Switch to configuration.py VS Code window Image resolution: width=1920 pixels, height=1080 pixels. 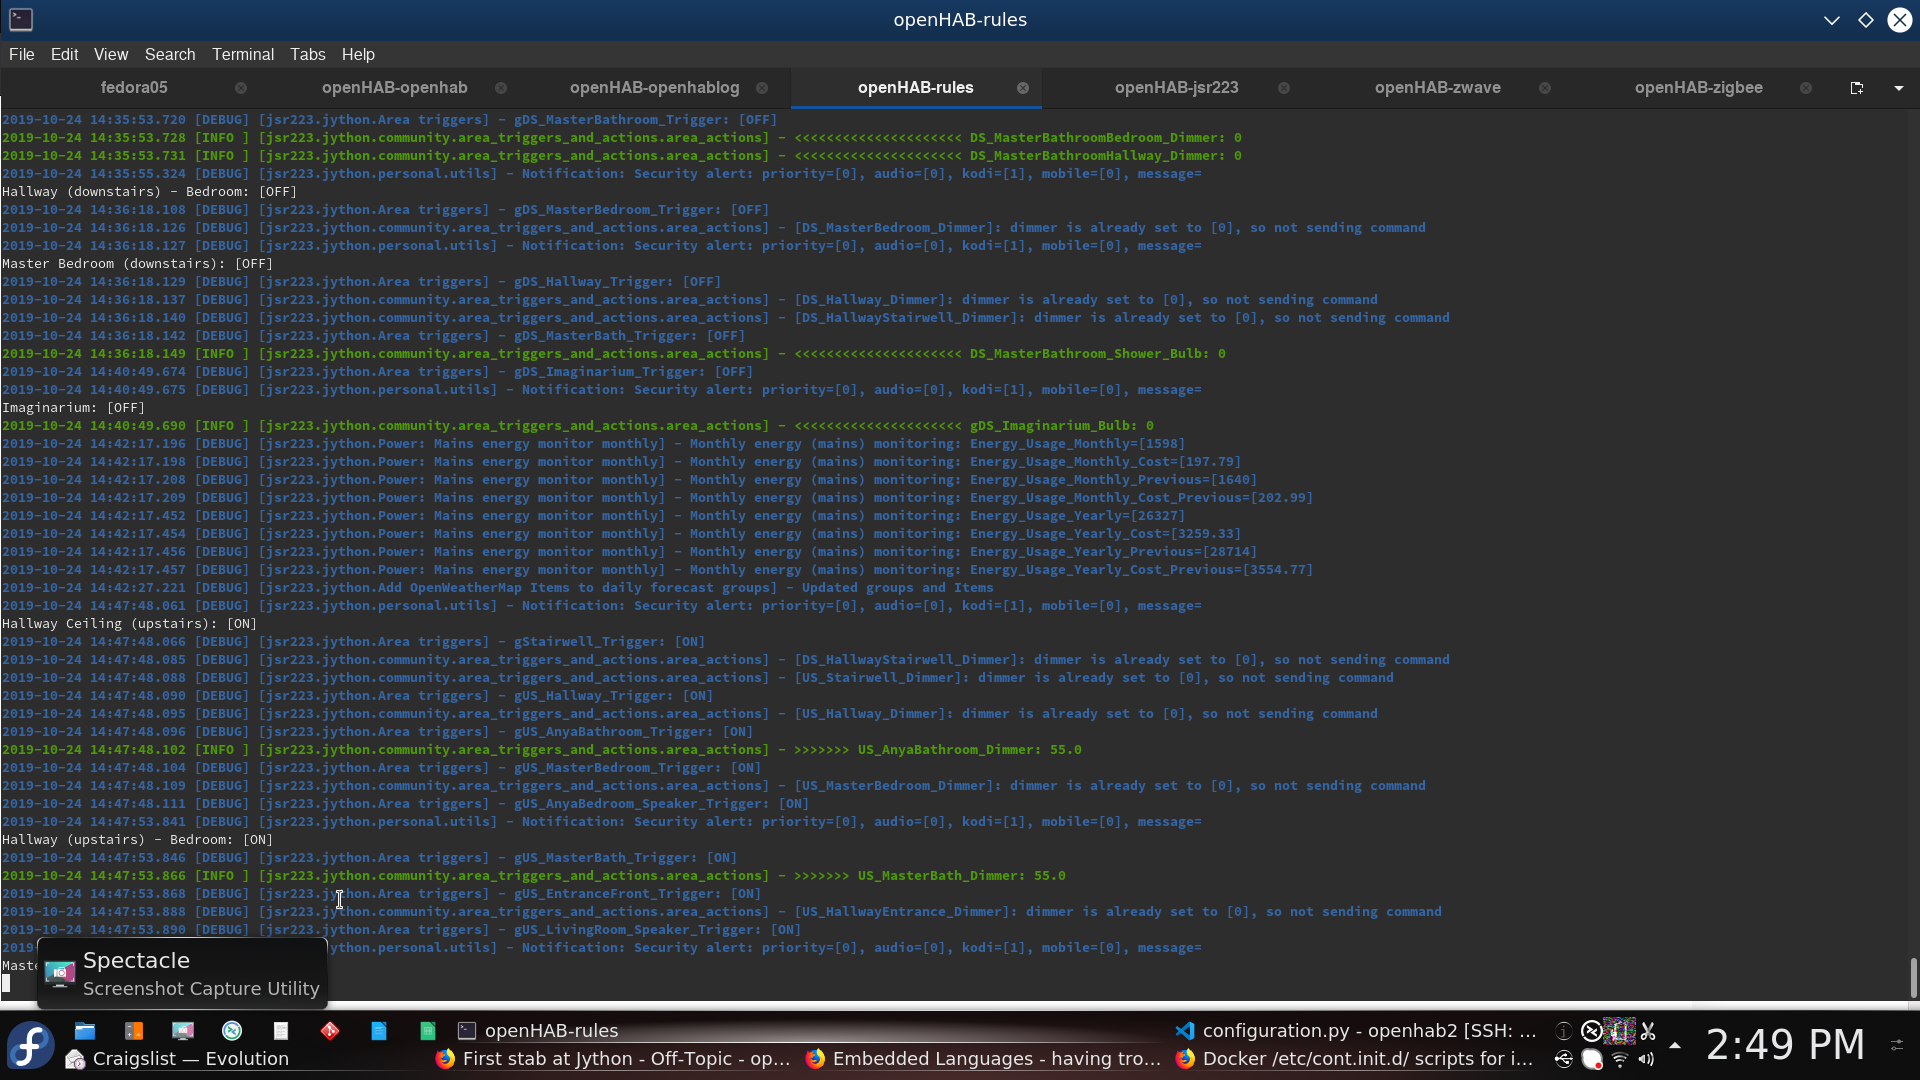tap(1357, 1031)
